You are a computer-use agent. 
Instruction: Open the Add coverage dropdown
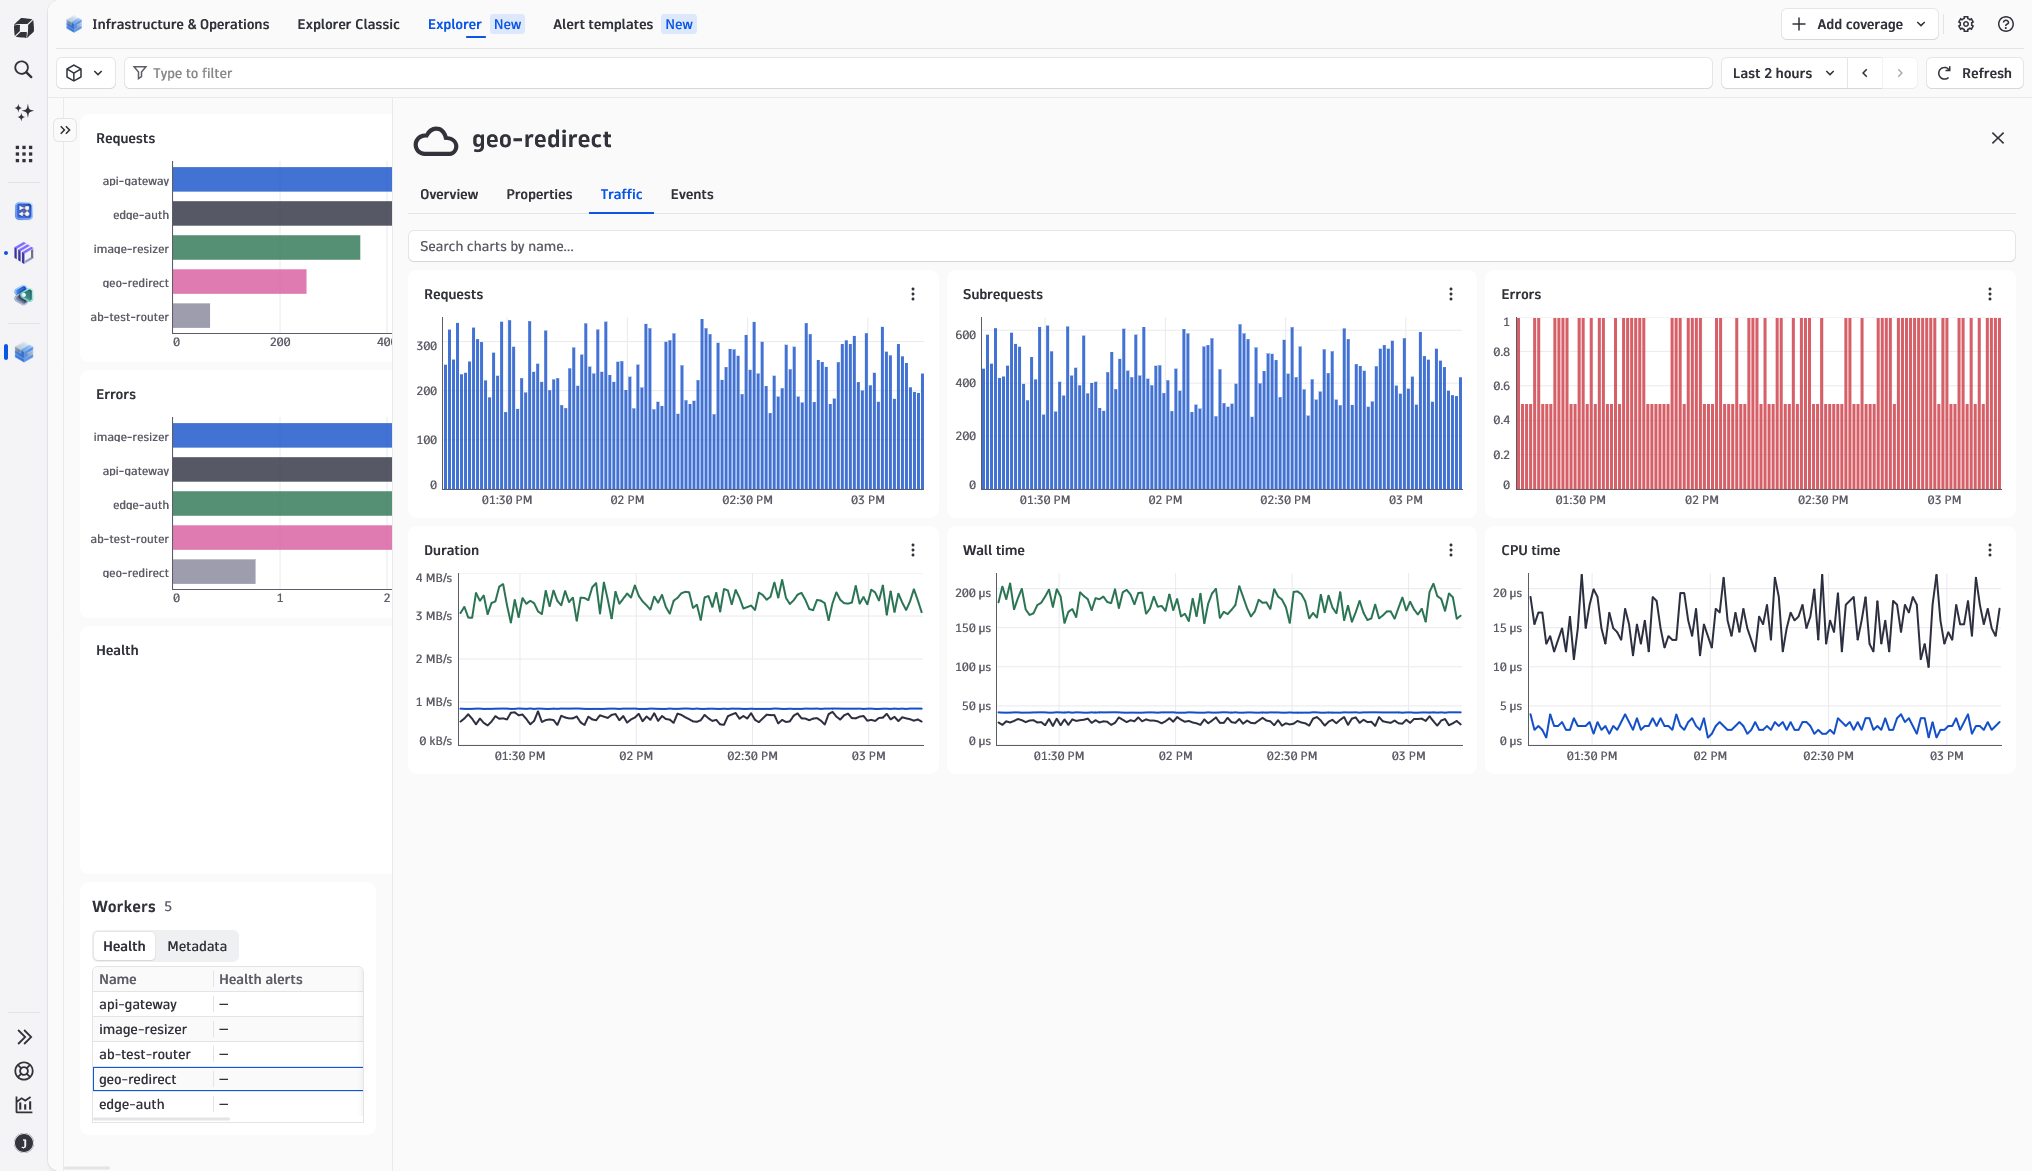[x=1859, y=24]
